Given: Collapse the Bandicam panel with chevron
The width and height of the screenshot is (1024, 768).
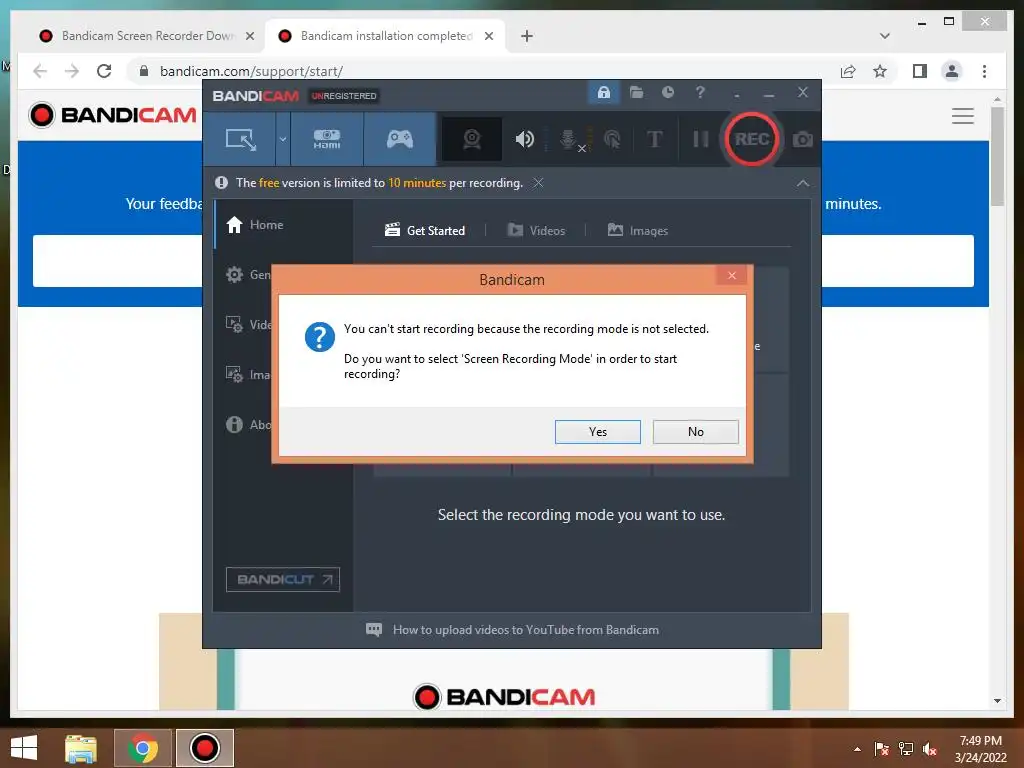Looking at the screenshot, I should tap(803, 184).
